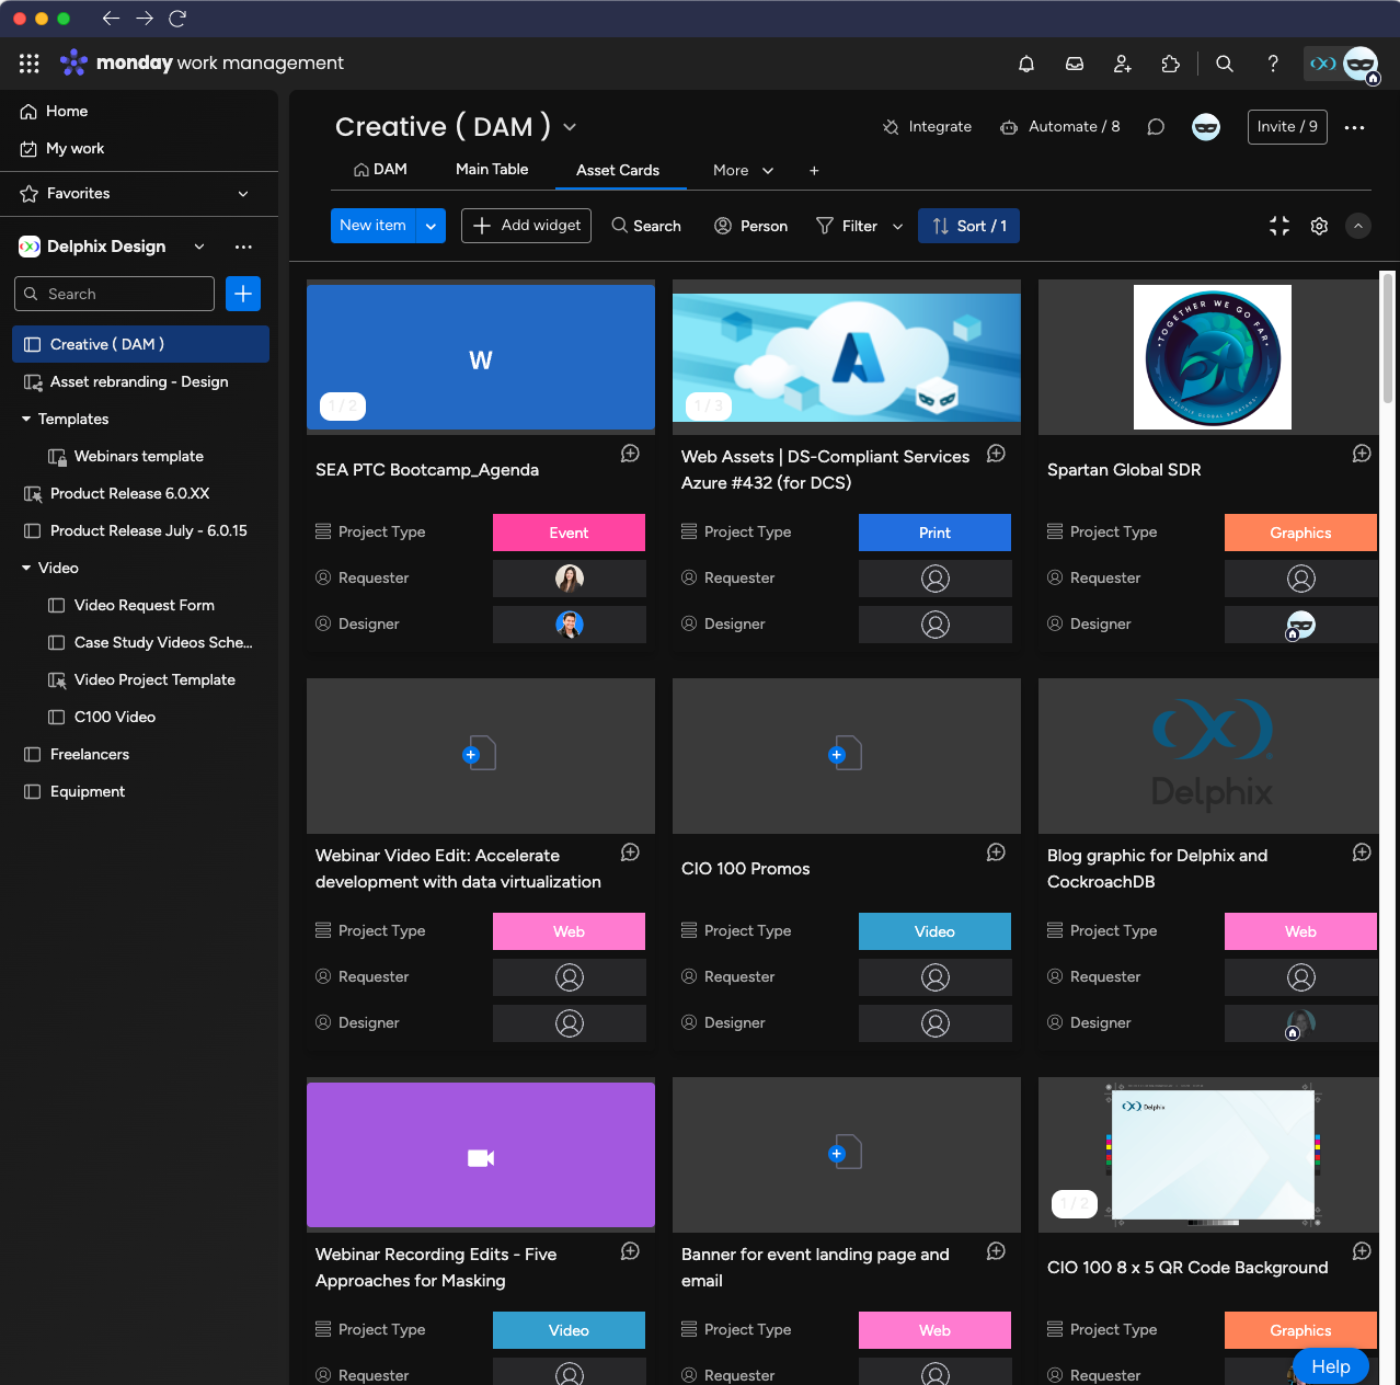Screen dimensions: 1400x1385
Task: Open updates for CIO 100 Promos card
Action: coord(996,852)
